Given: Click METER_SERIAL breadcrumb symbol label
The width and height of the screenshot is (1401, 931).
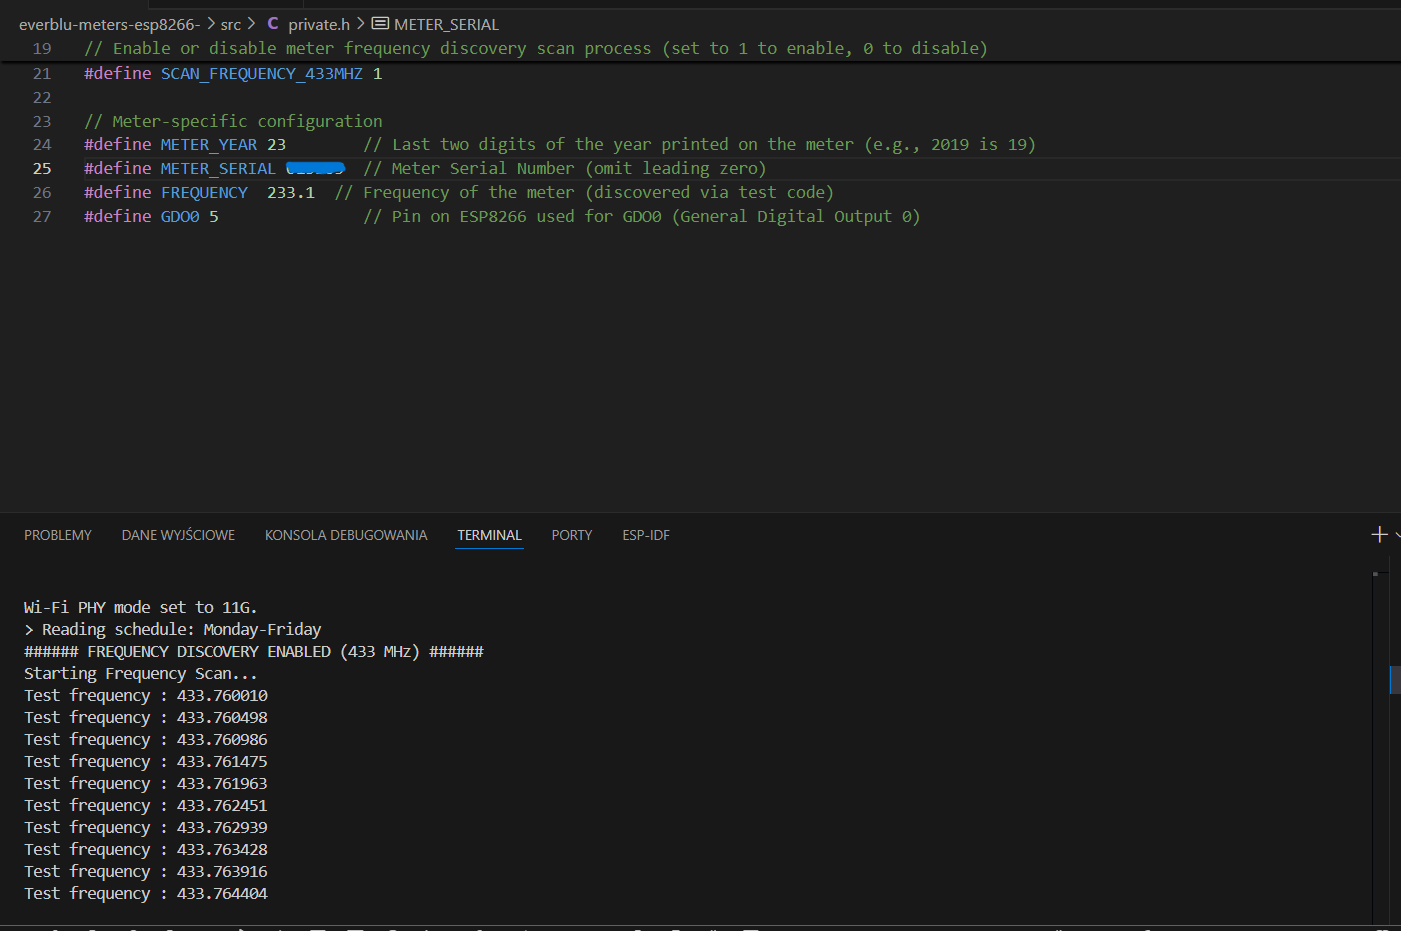Looking at the screenshot, I should pos(446,24).
